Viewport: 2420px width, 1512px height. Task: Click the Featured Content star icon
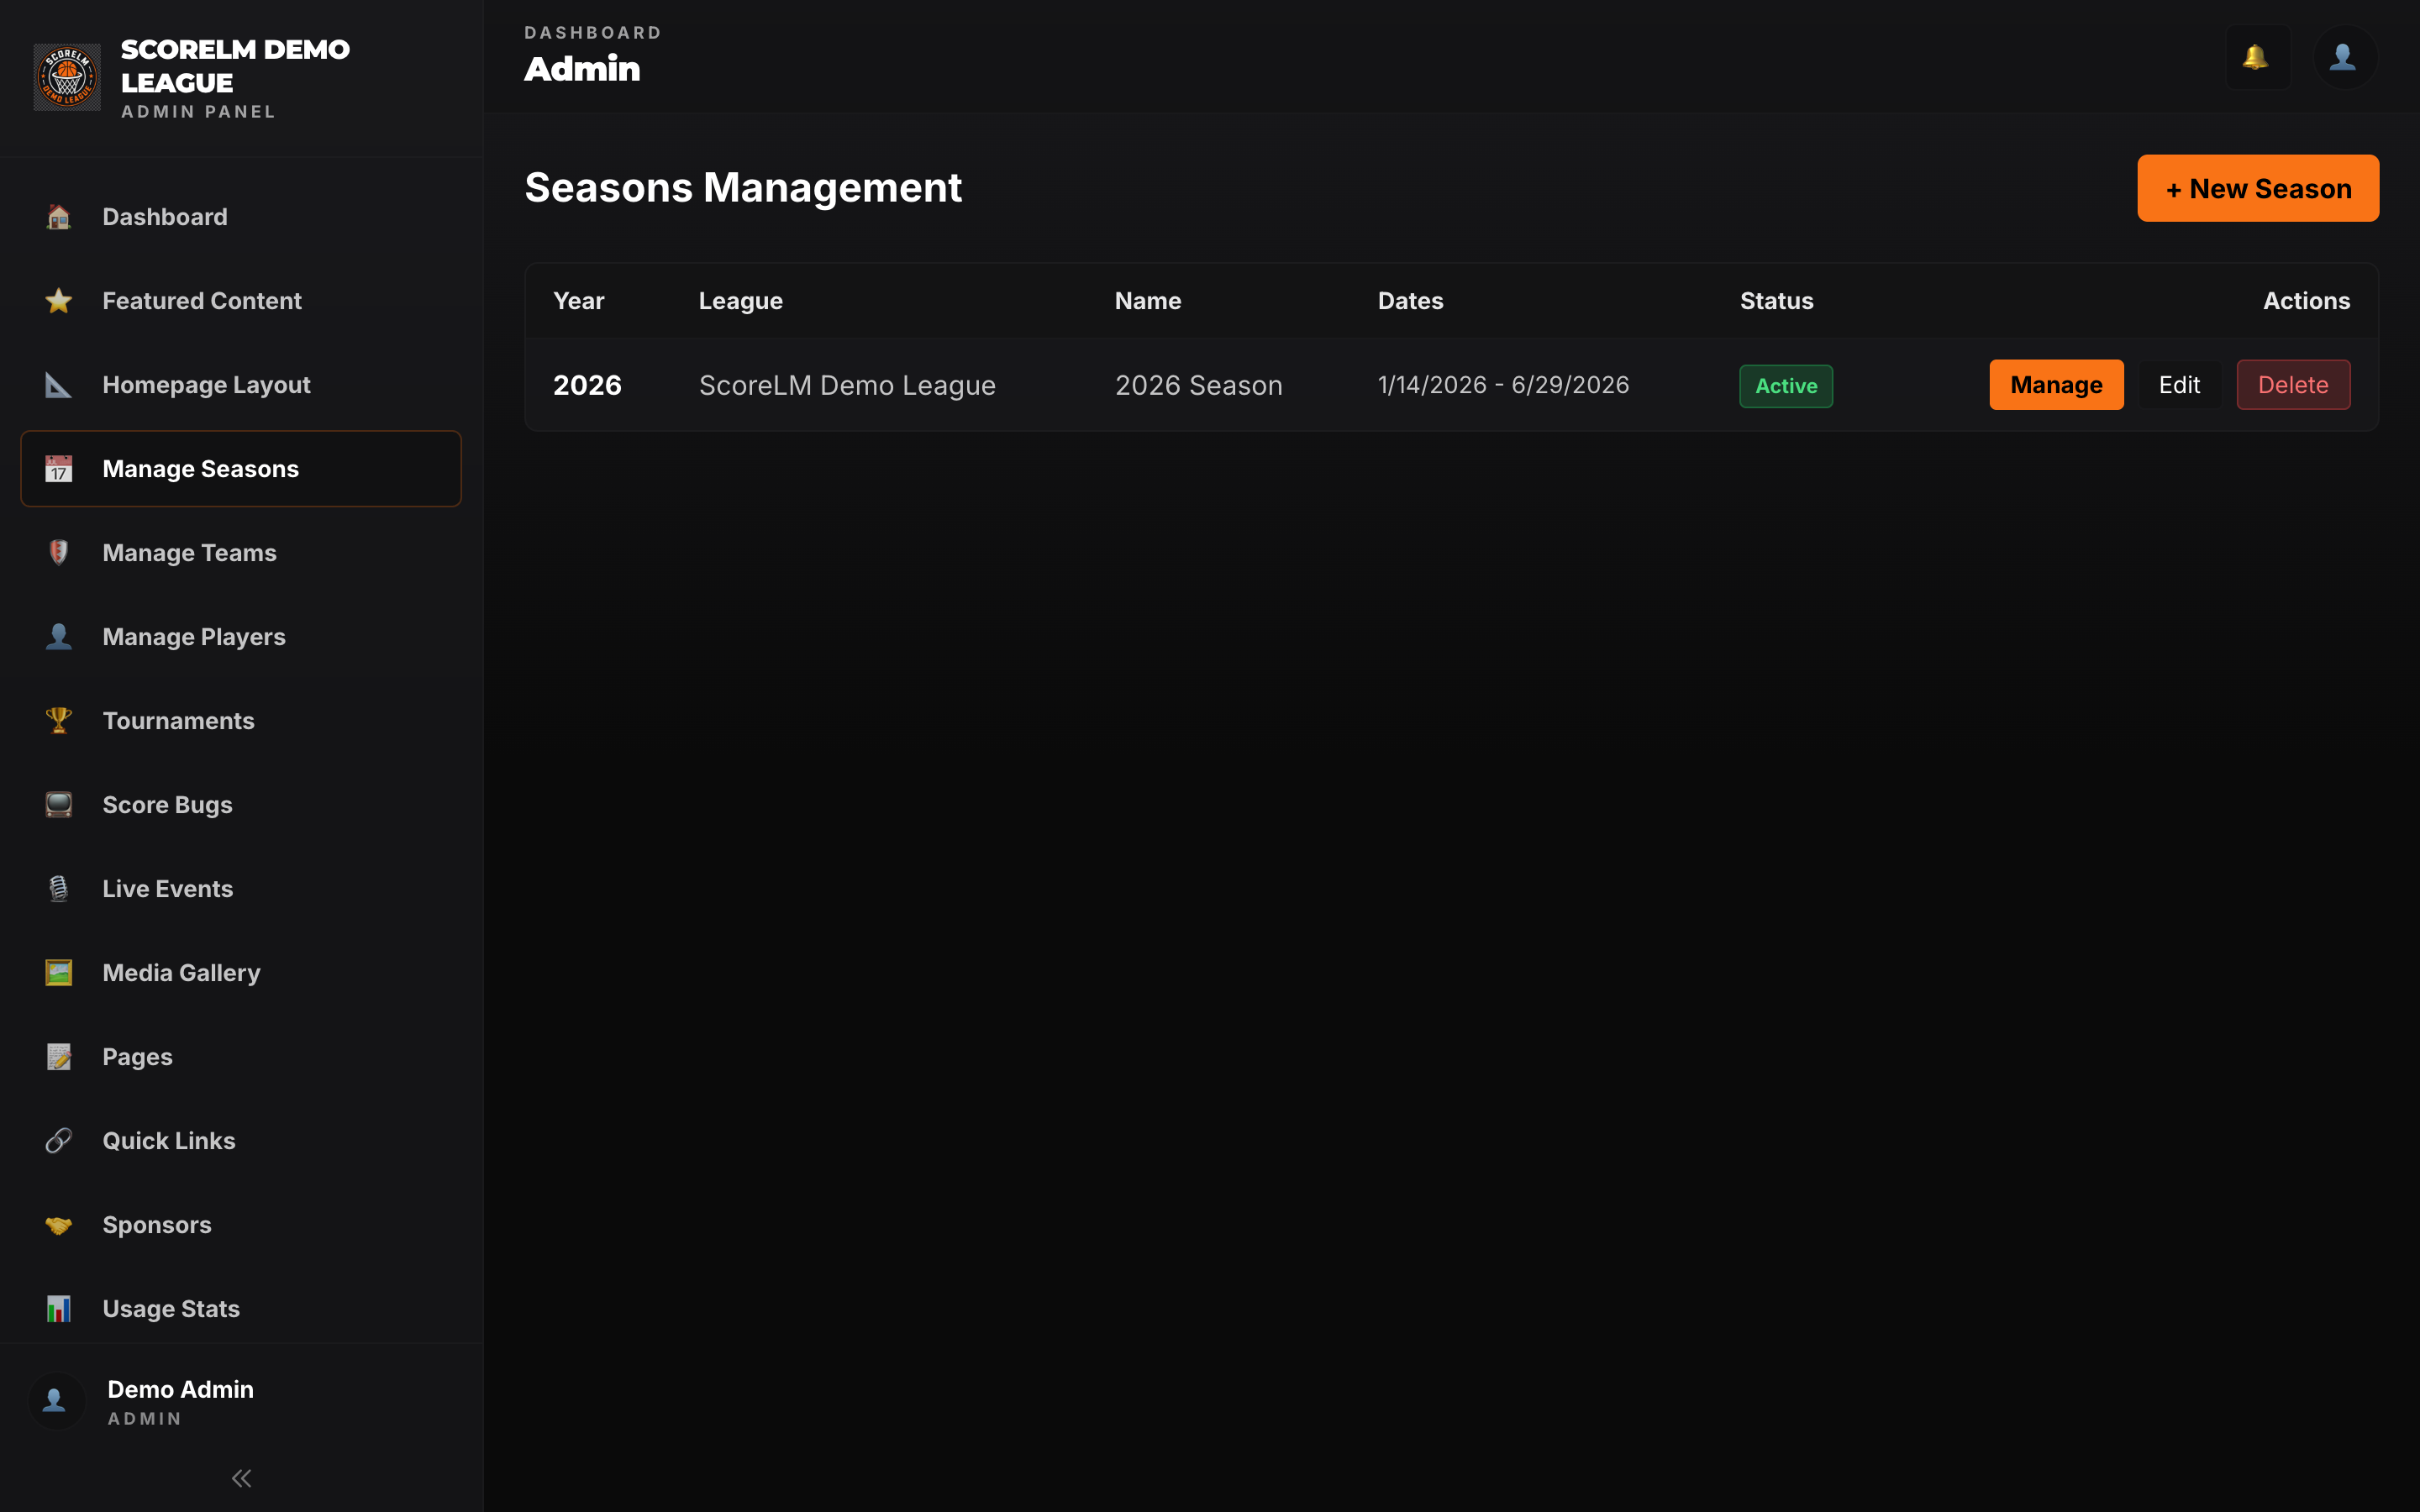pos(59,301)
